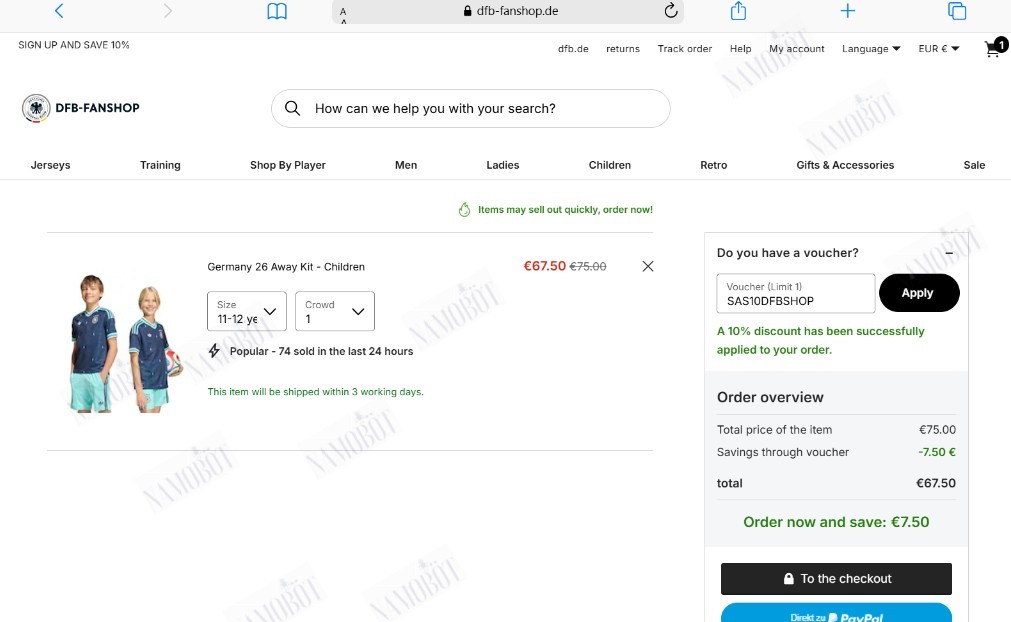1011x622 pixels.
Task: Click the Order overview heading
Action: pyautogui.click(x=770, y=397)
